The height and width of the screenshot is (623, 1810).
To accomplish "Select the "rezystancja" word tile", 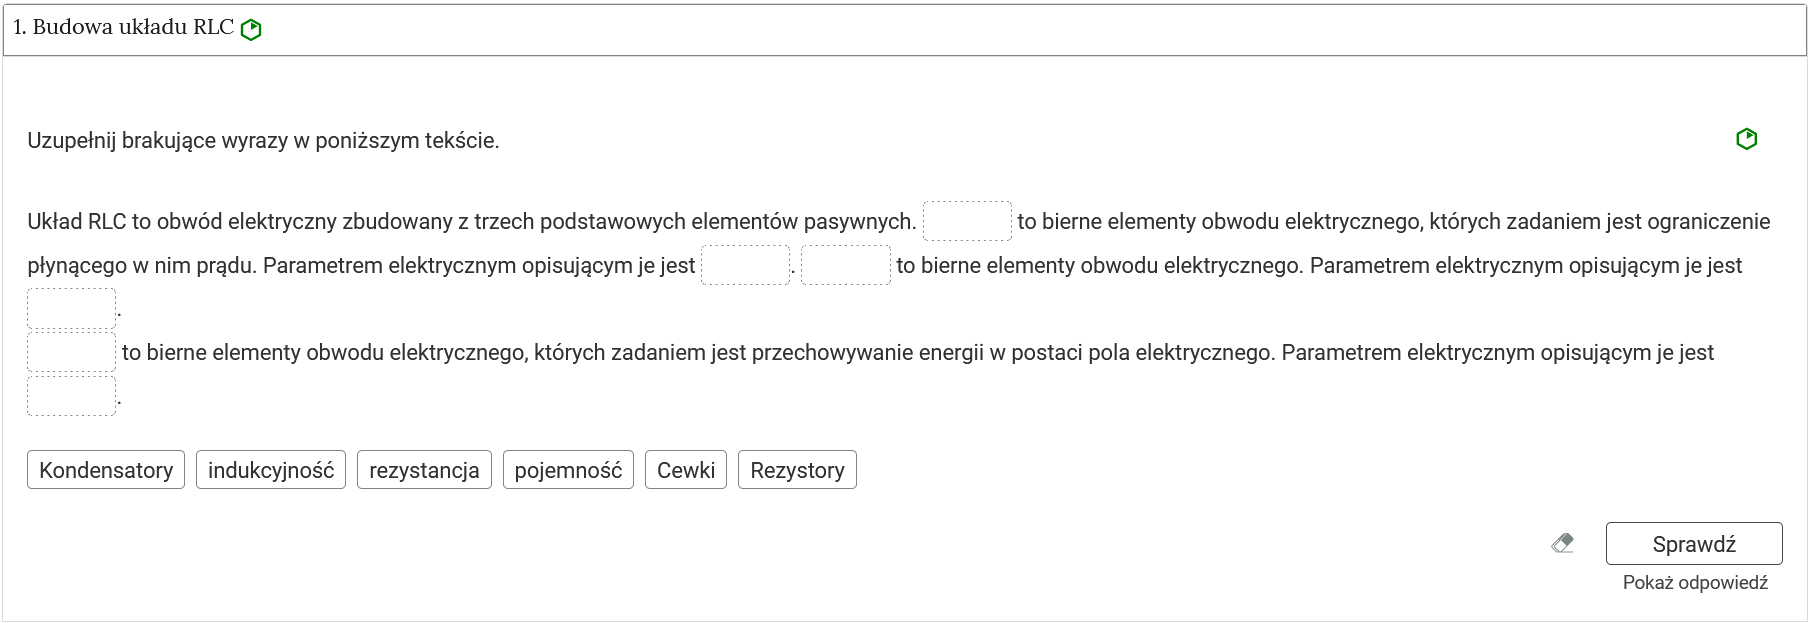I will pos(424,469).
